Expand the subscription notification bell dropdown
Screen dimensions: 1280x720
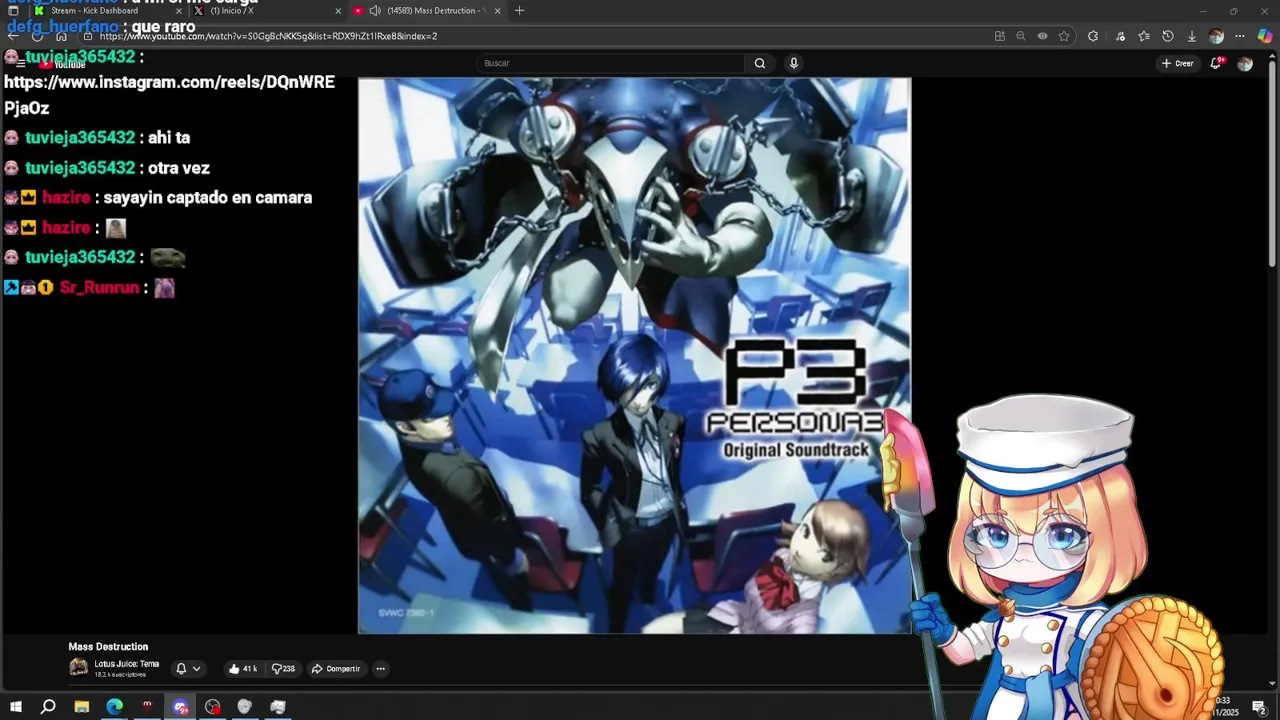pos(188,669)
